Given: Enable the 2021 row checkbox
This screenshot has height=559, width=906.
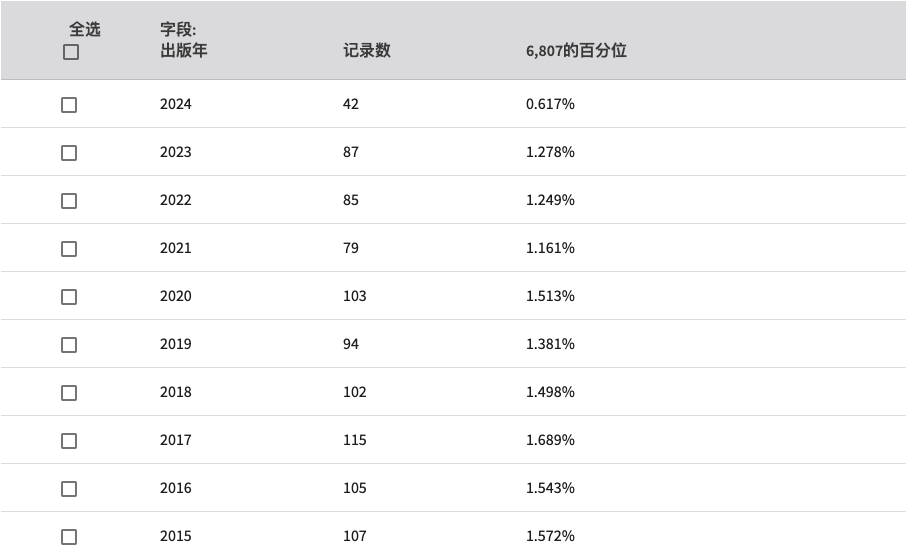Looking at the screenshot, I should tap(69, 249).
